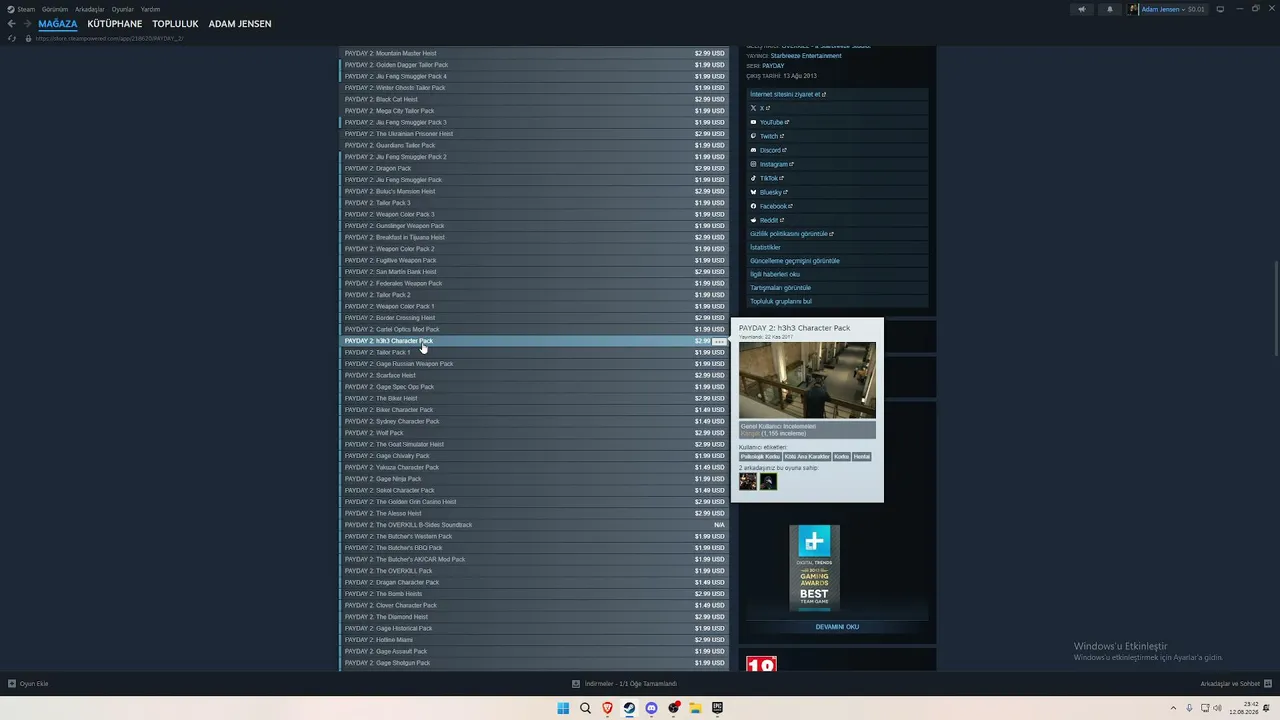Switch to the TOPLULUK tab
This screenshot has width=1280, height=720.
click(x=175, y=24)
